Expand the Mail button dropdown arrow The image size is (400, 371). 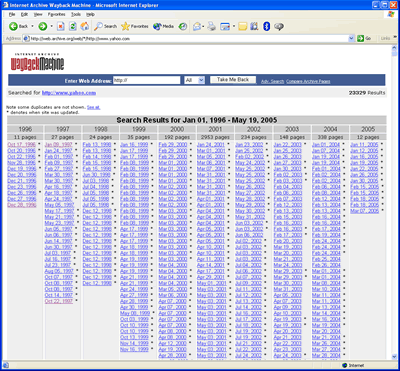[x=203, y=26]
